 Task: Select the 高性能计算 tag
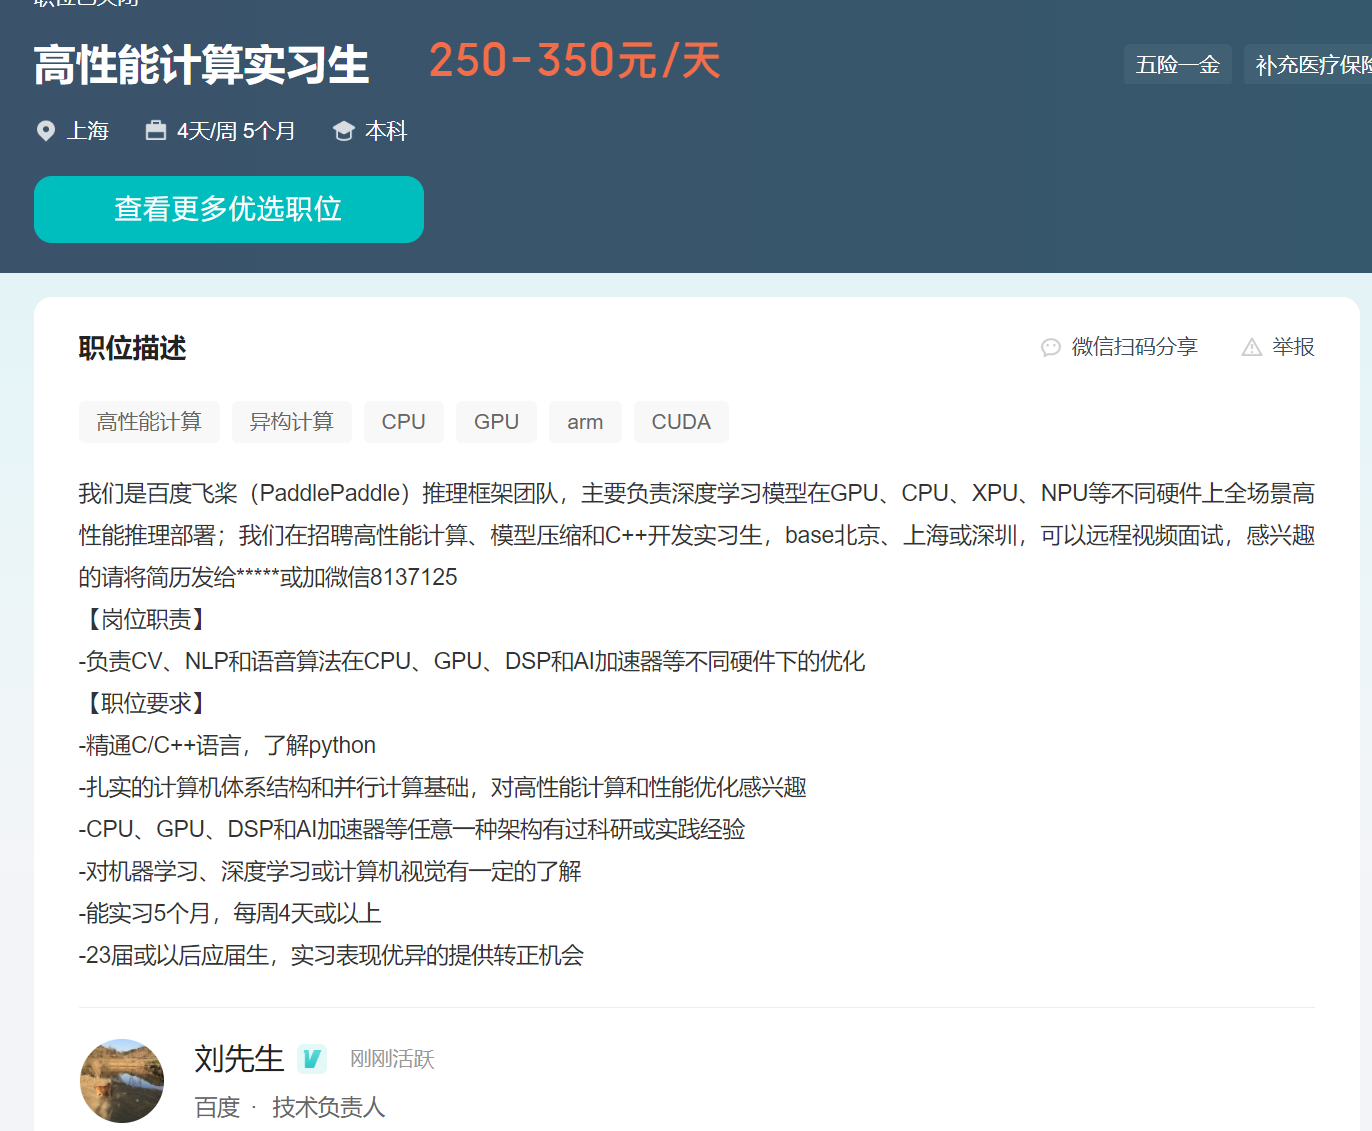coord(149,422)
